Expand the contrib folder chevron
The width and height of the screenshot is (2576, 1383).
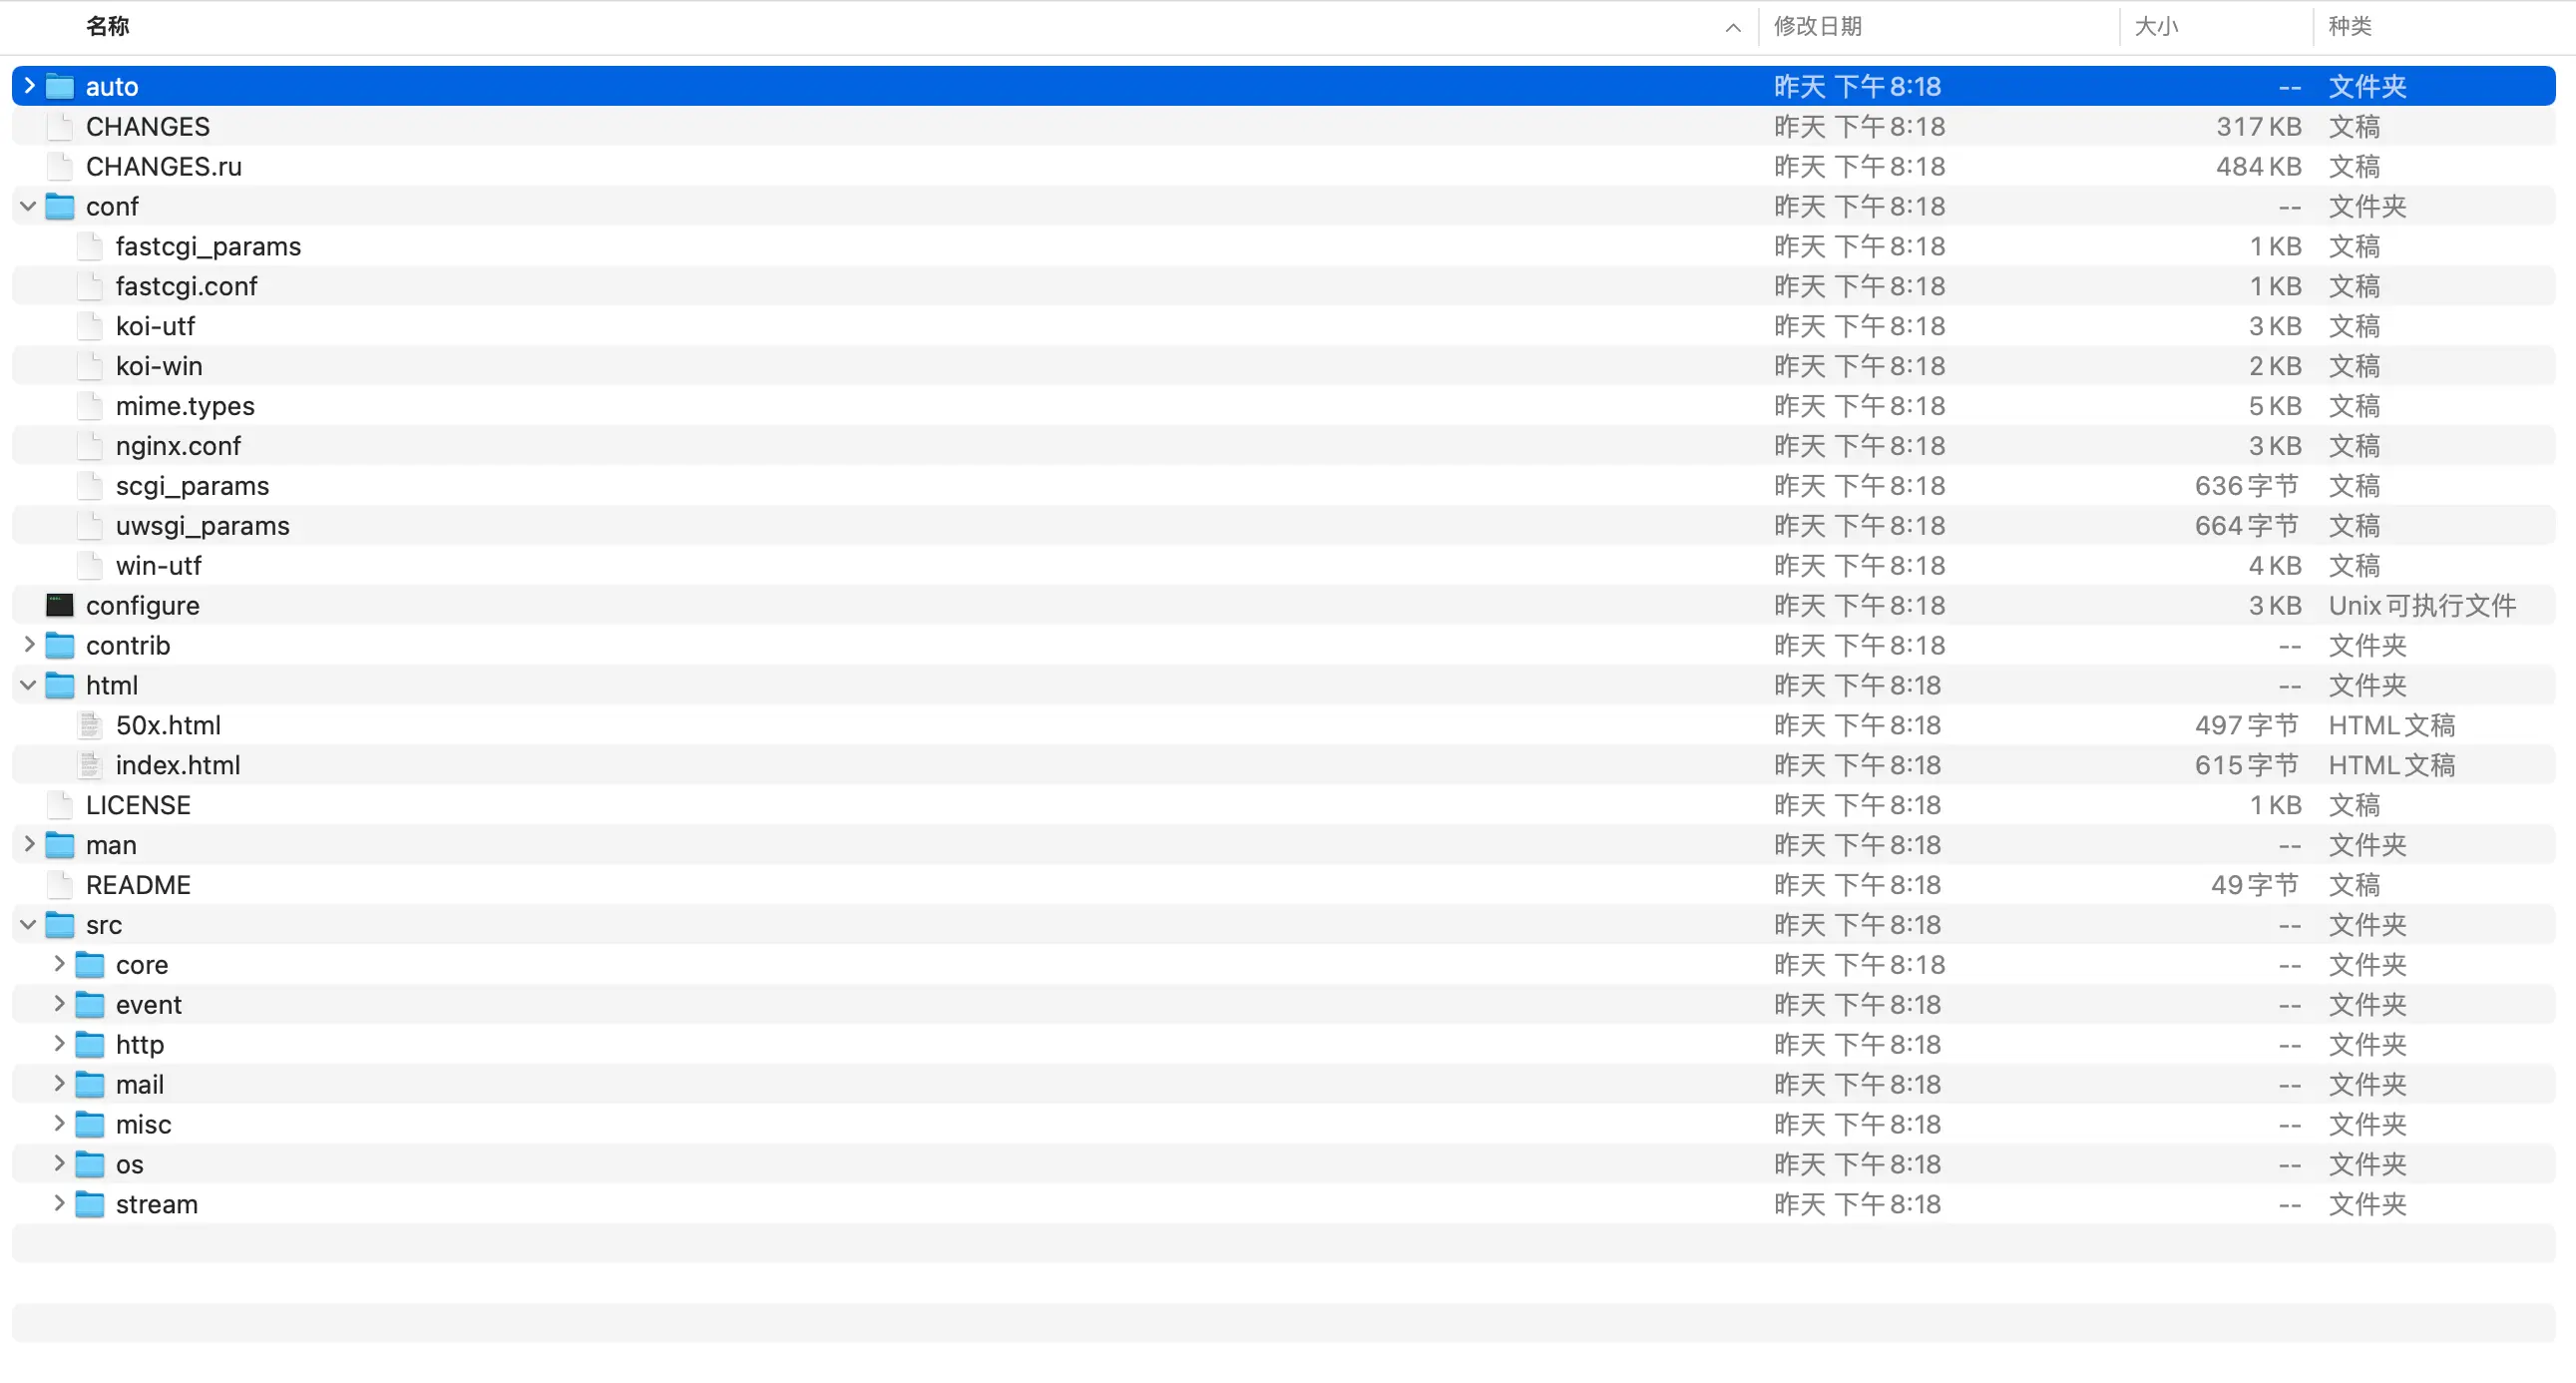(x=29, y=645)
